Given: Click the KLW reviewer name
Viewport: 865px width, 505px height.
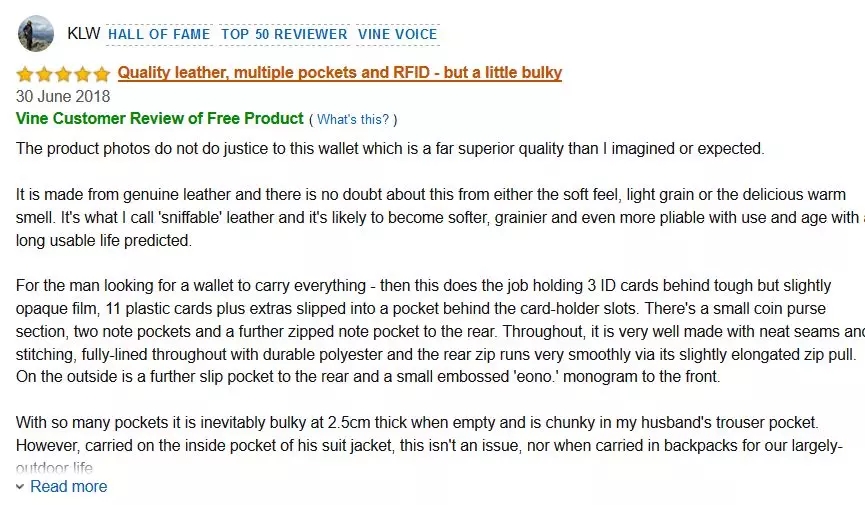Looking at the screenshot, I should tap(83, 34).
